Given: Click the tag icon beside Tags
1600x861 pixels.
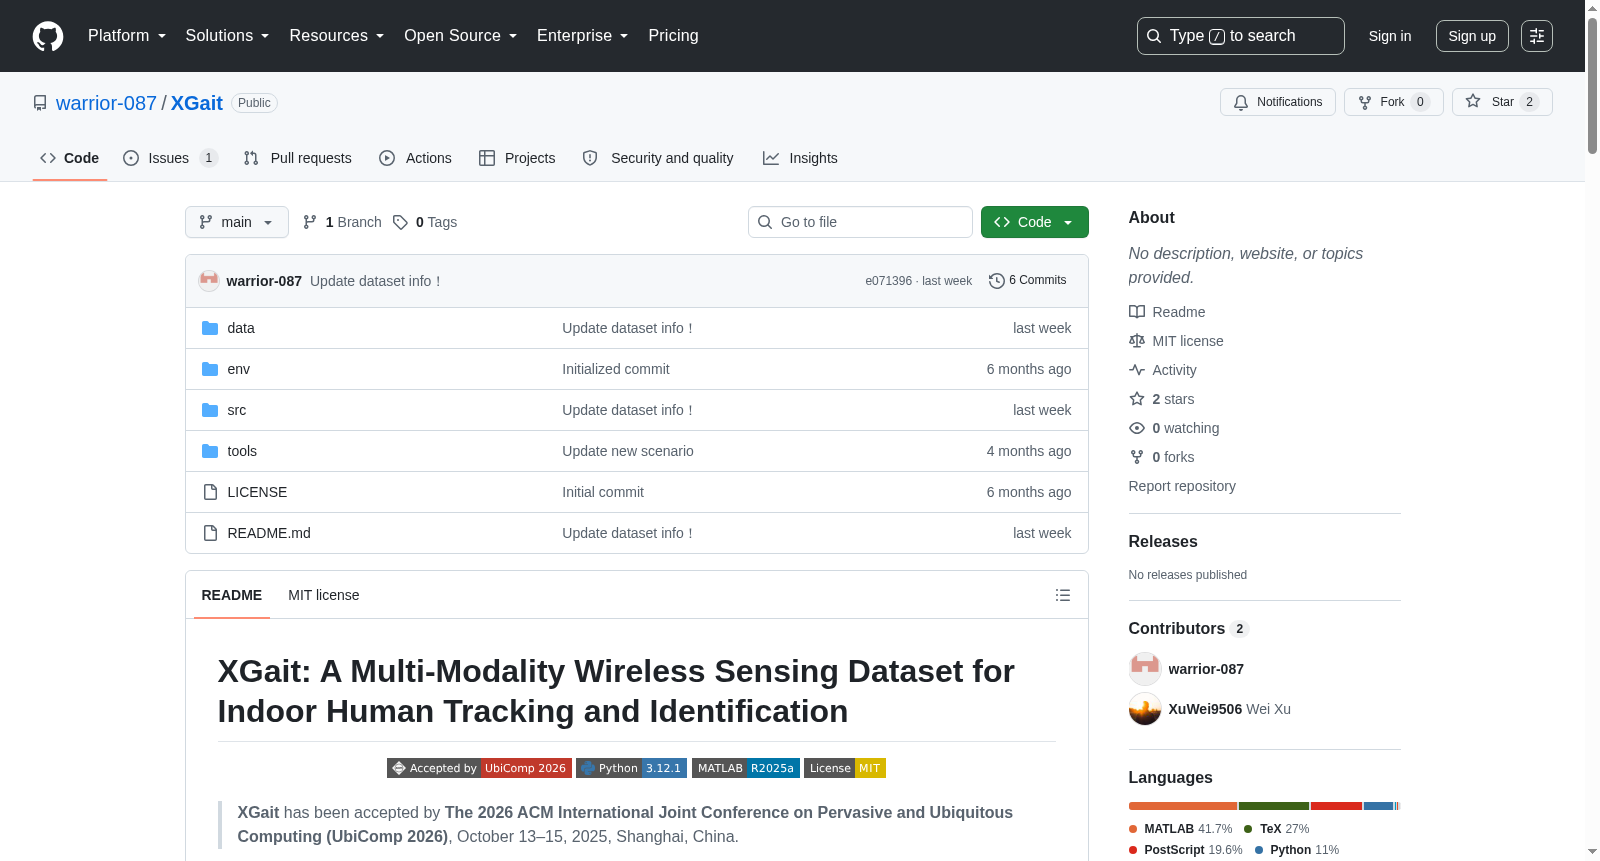Looking at the screenshot, I should (x=400, y=222).
